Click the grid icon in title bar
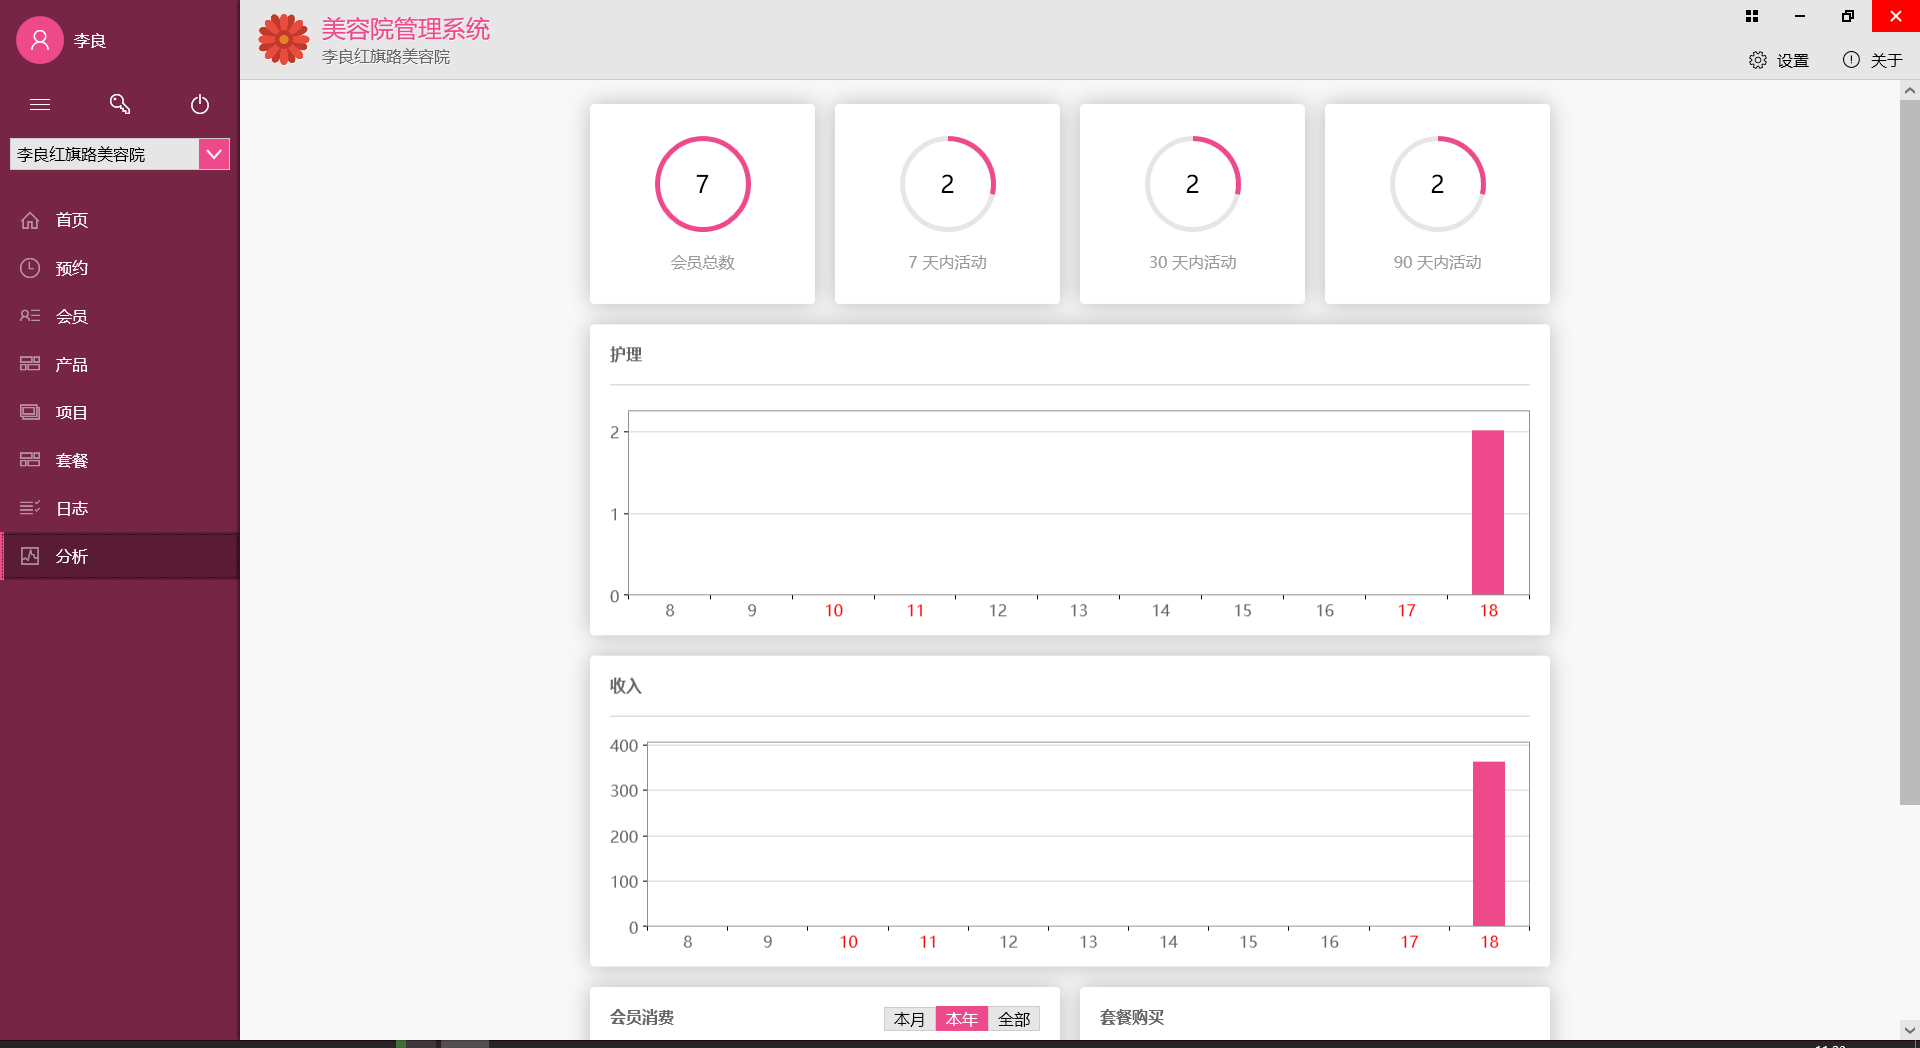Screen dimensions: 1920x1048 coord(1752,16)
